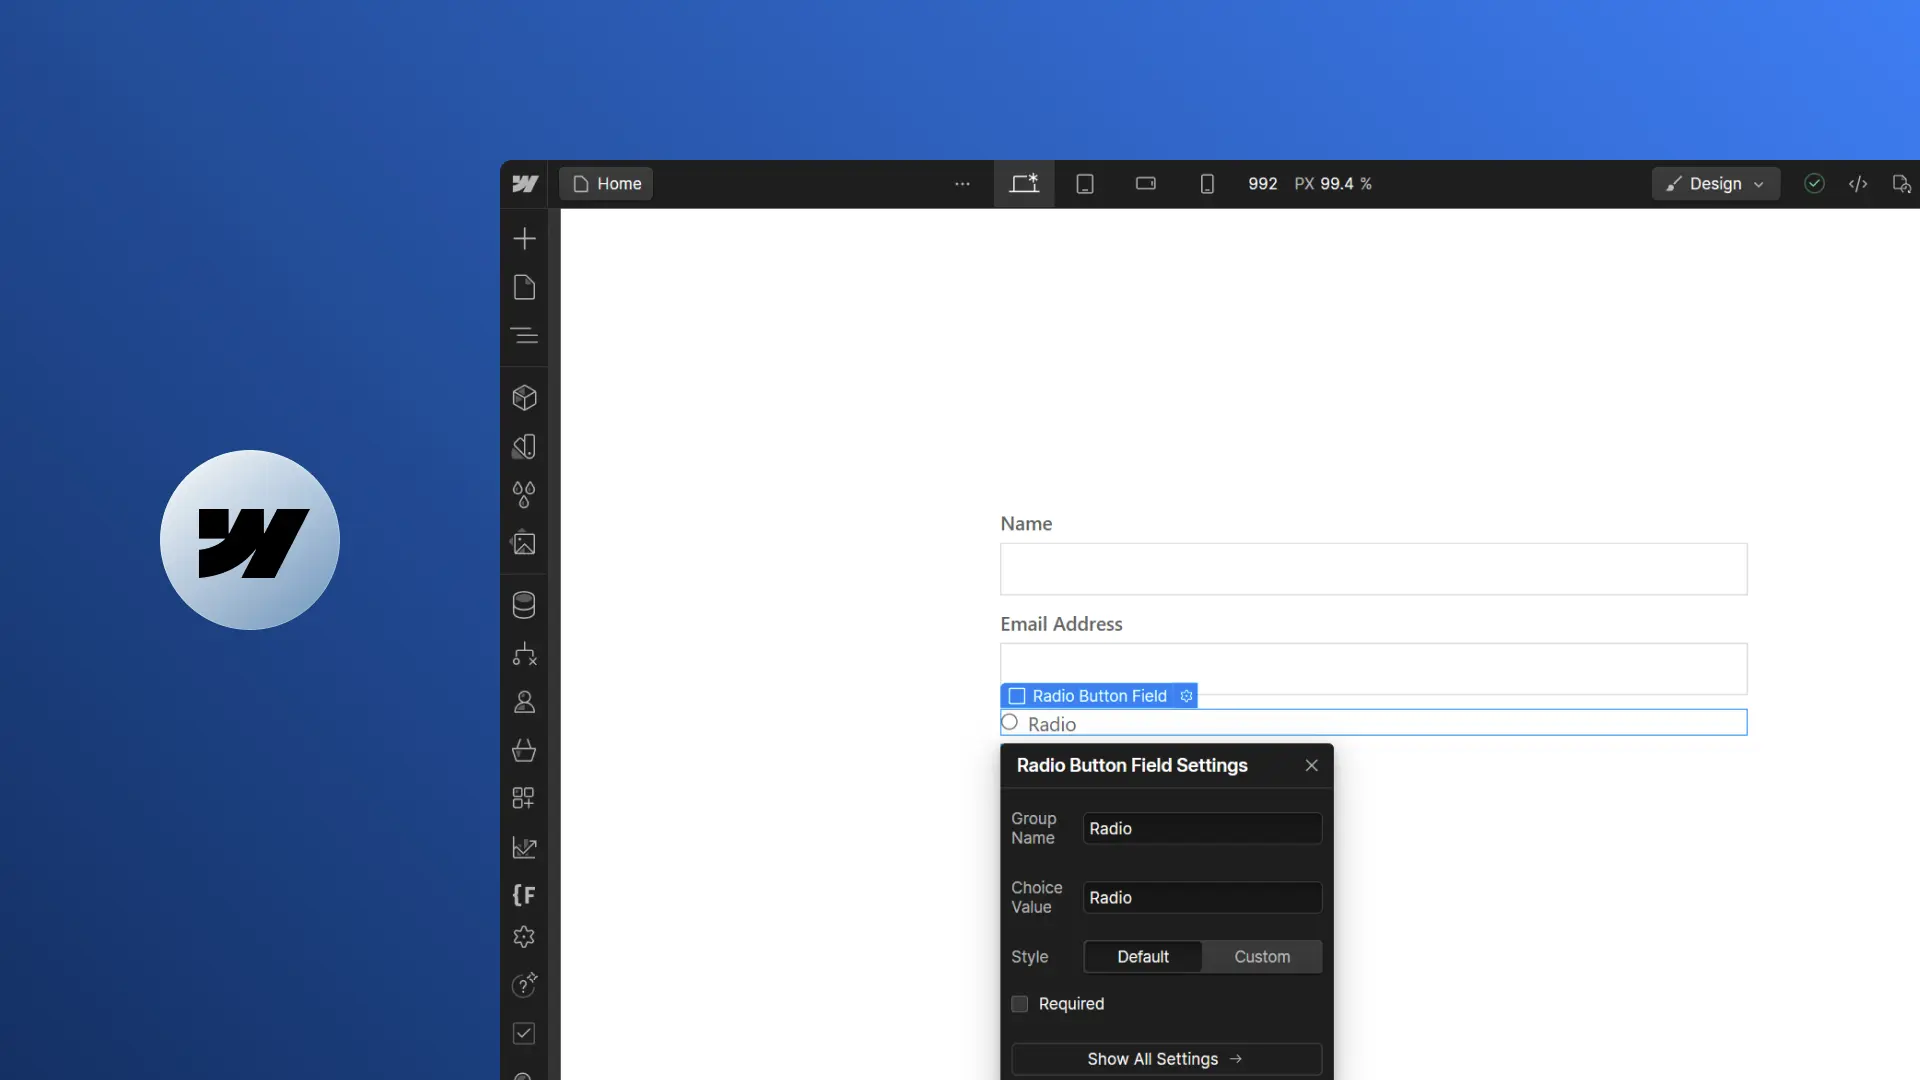Open the Style selectors droplets panel
This screenshot has height=1080, width=1920.
524,495
